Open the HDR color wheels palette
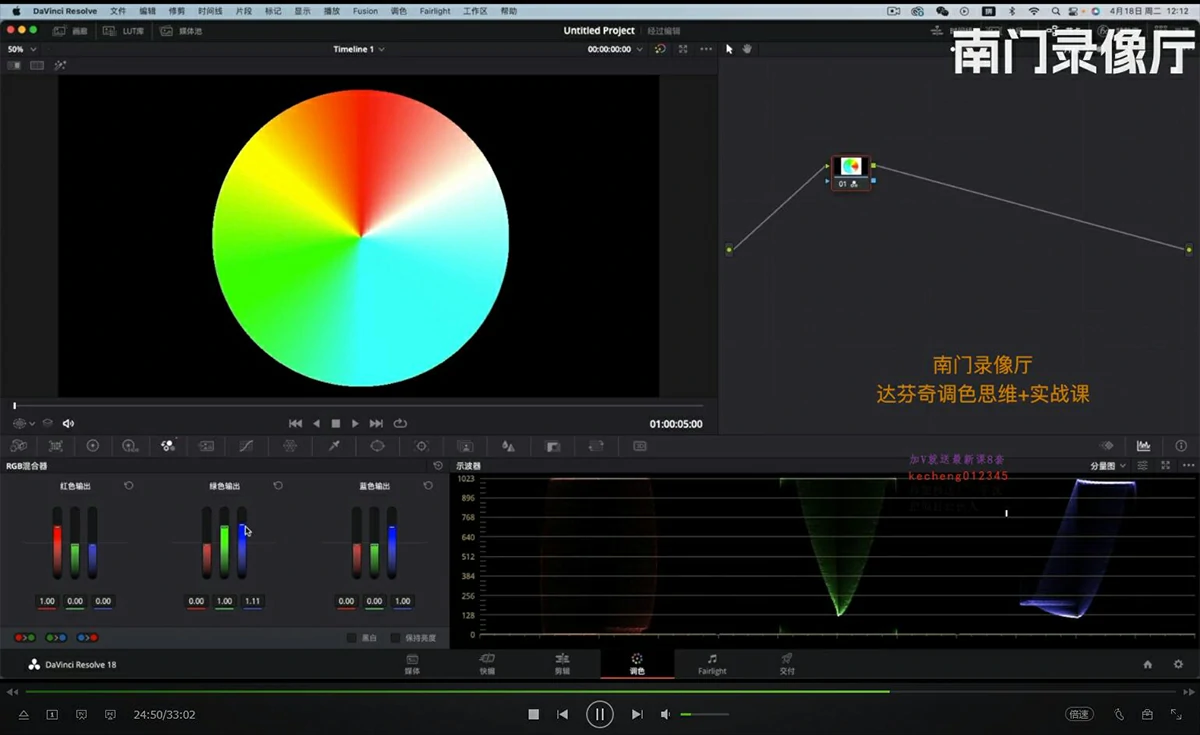The width and height of the screenshot is (1200, 735). 130,446
